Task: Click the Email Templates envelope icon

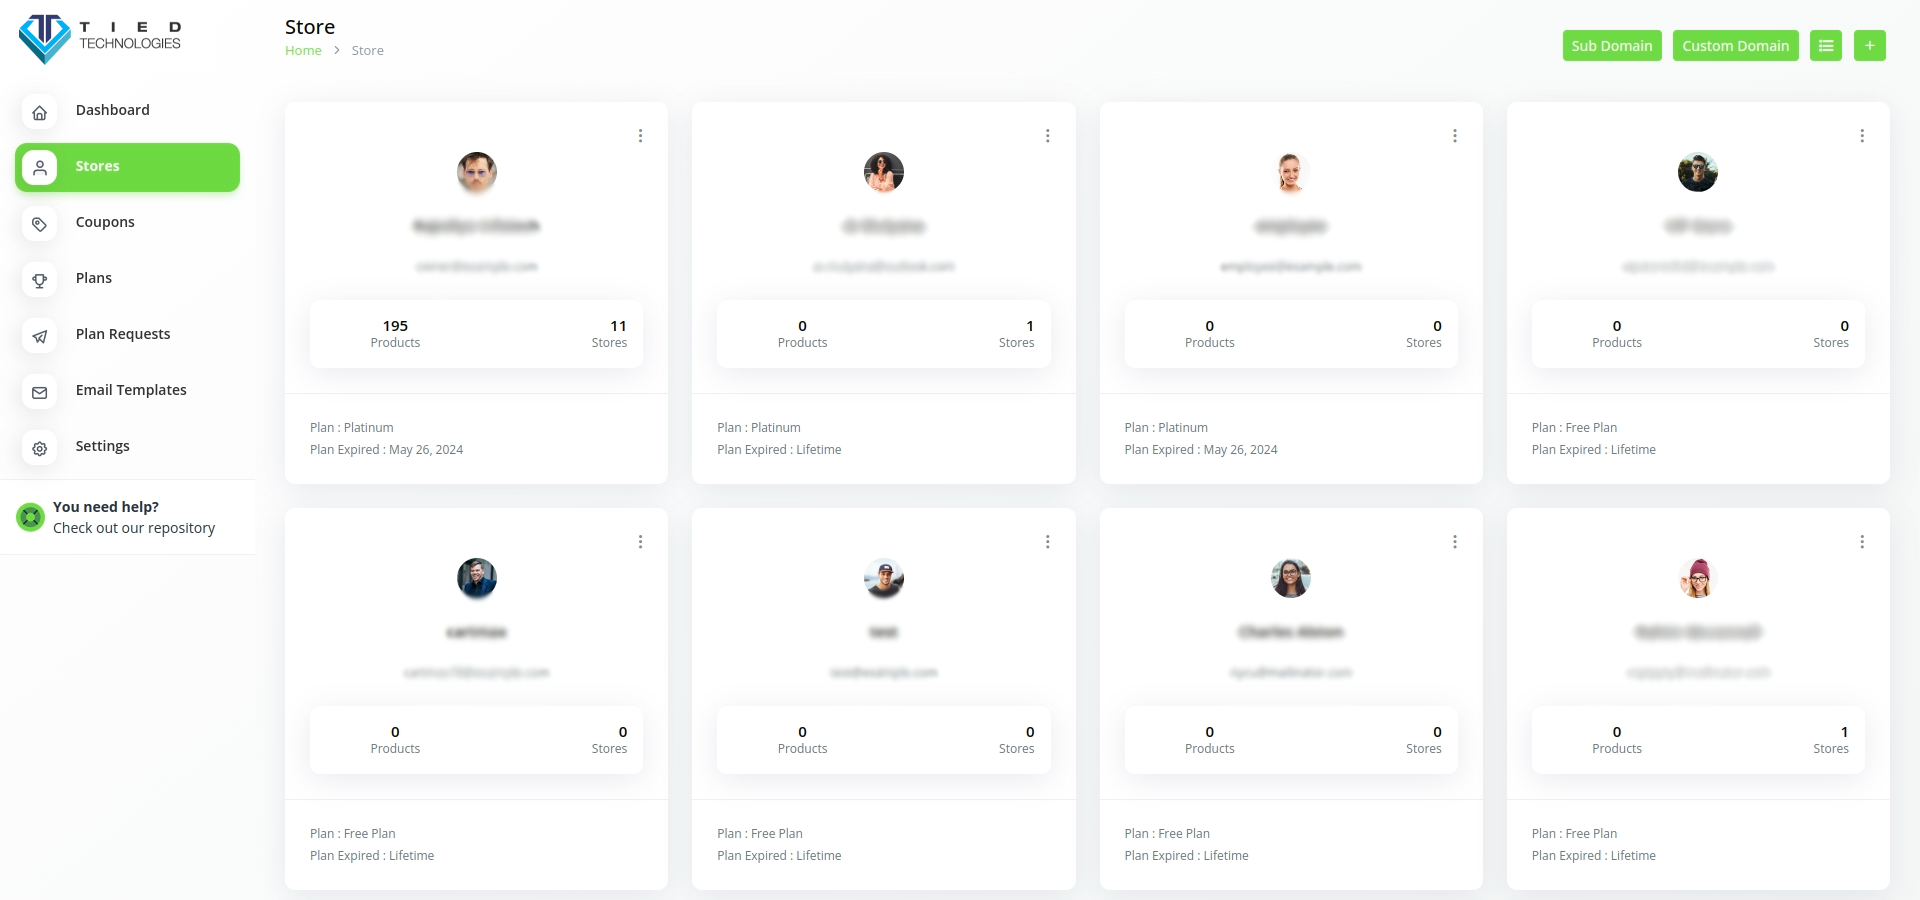Action: pyautogui.click(x=40, y=392)
